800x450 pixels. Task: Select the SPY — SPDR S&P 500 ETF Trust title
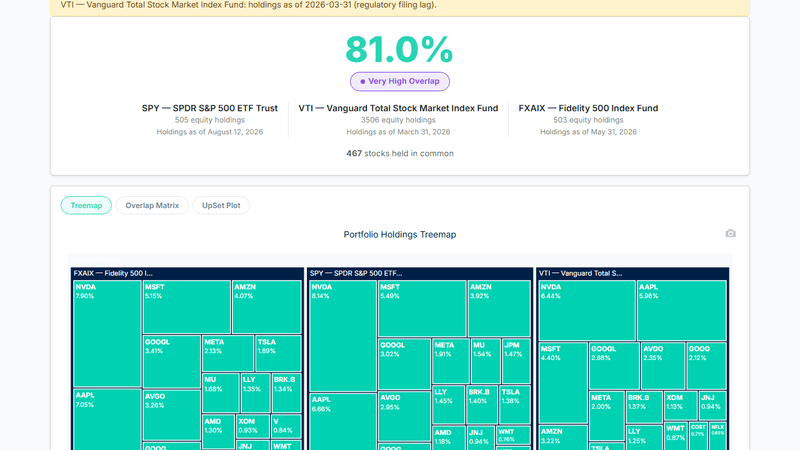click(210, 108)
